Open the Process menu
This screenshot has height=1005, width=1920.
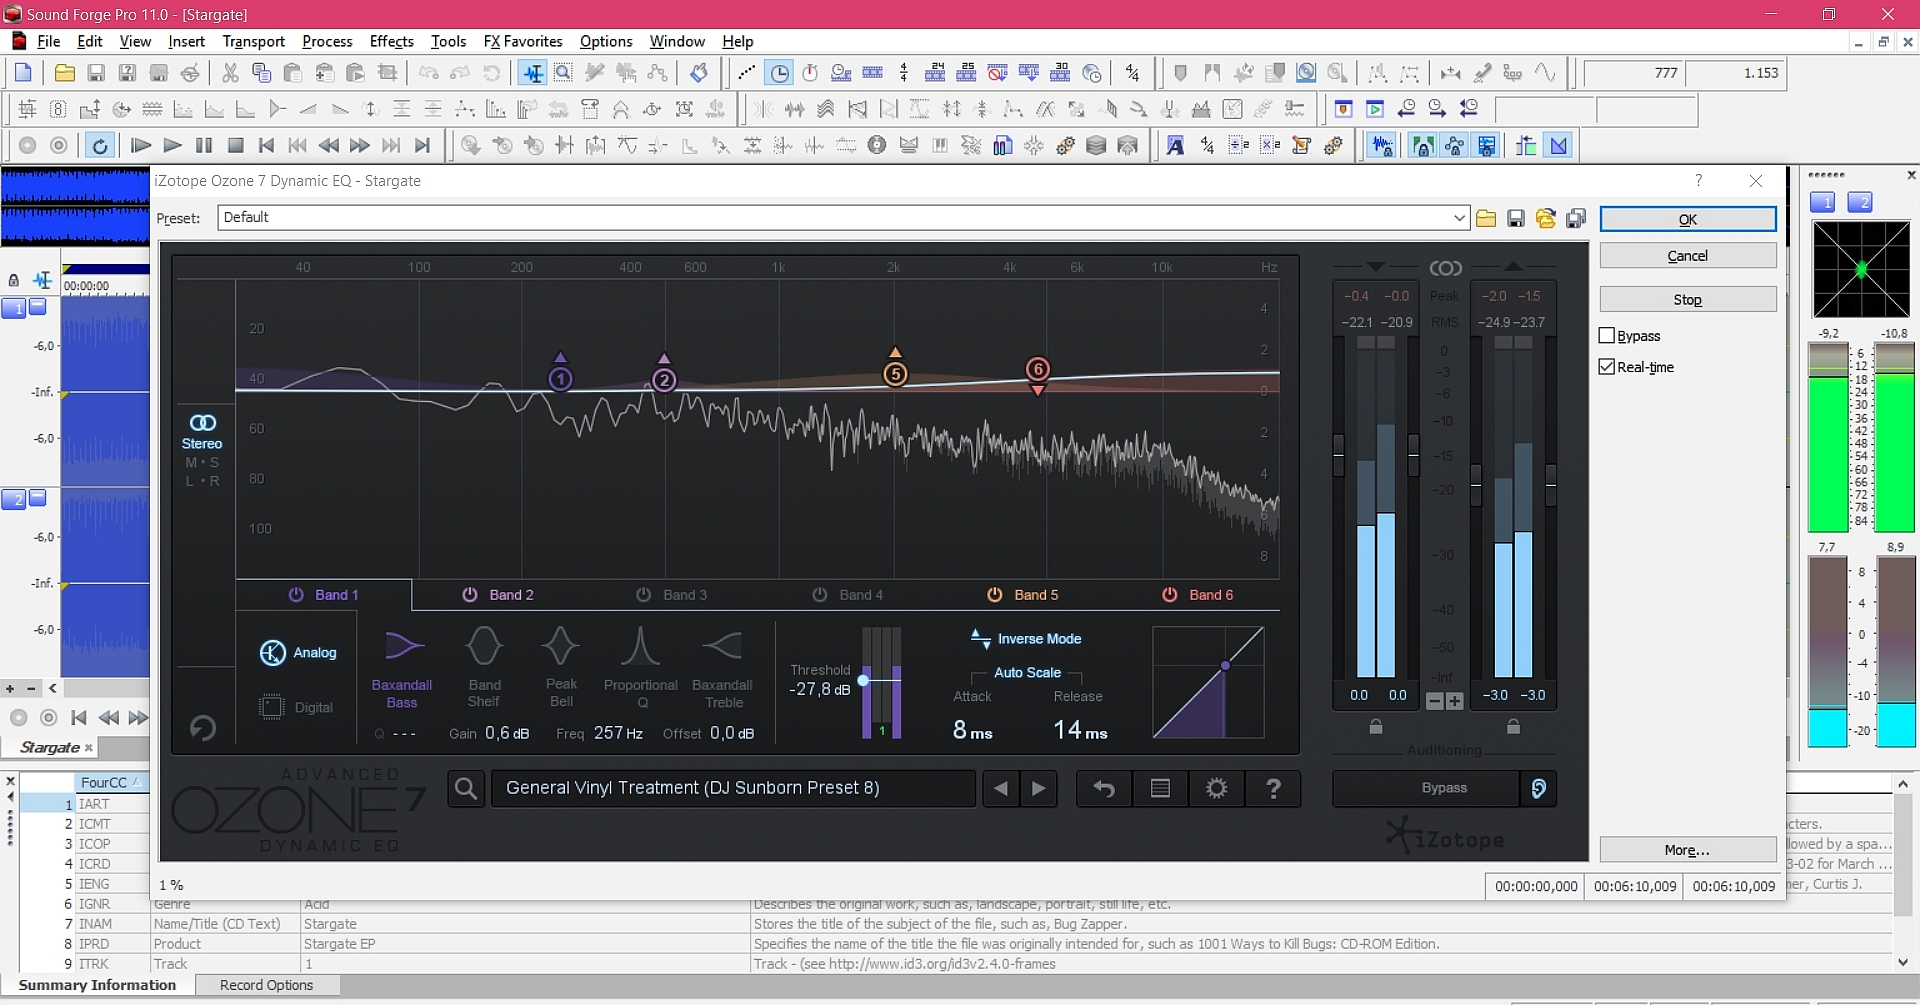(327, 41)
